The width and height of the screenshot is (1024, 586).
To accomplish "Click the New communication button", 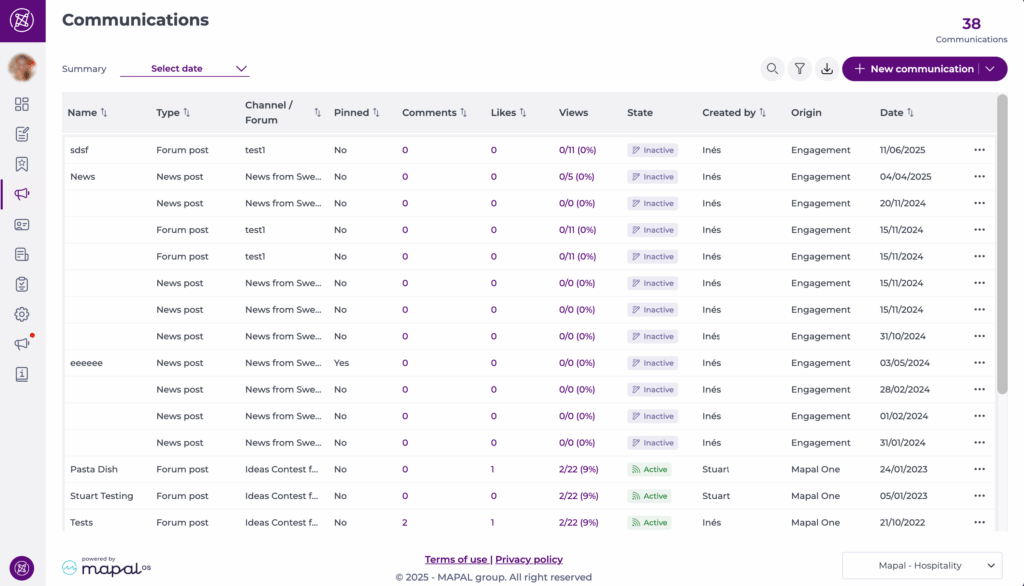I will [910, 69].
